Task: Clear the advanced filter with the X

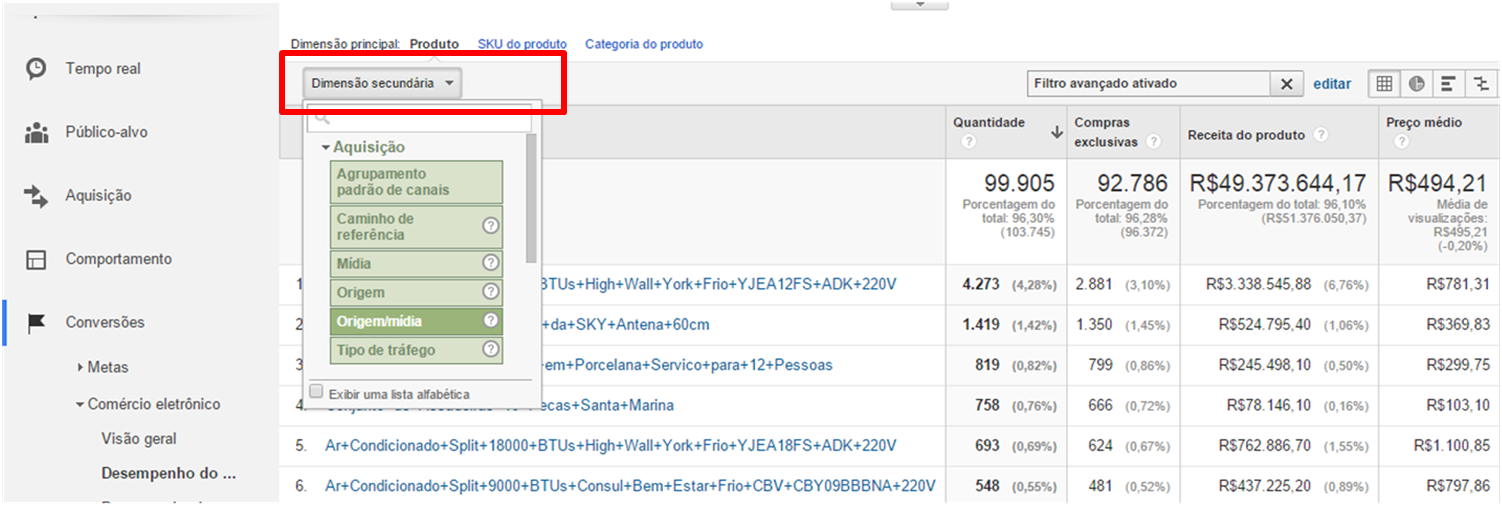Action: tap(1286, 84)
